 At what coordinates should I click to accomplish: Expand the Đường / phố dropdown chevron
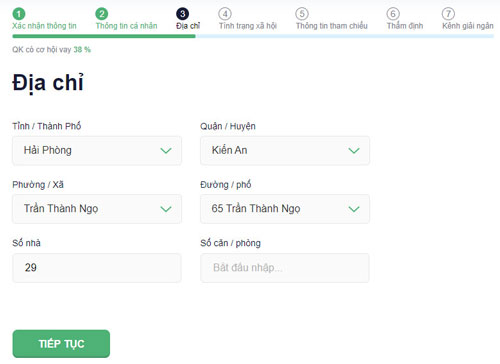(x=354, y=209)
